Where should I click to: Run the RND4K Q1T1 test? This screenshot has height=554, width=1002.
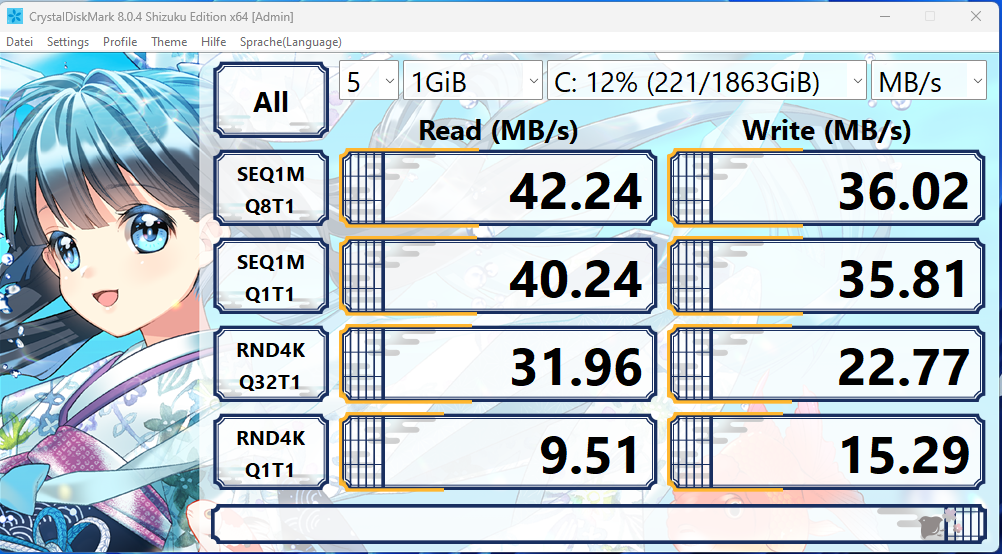pyautogui.click(x=271, y=453)
